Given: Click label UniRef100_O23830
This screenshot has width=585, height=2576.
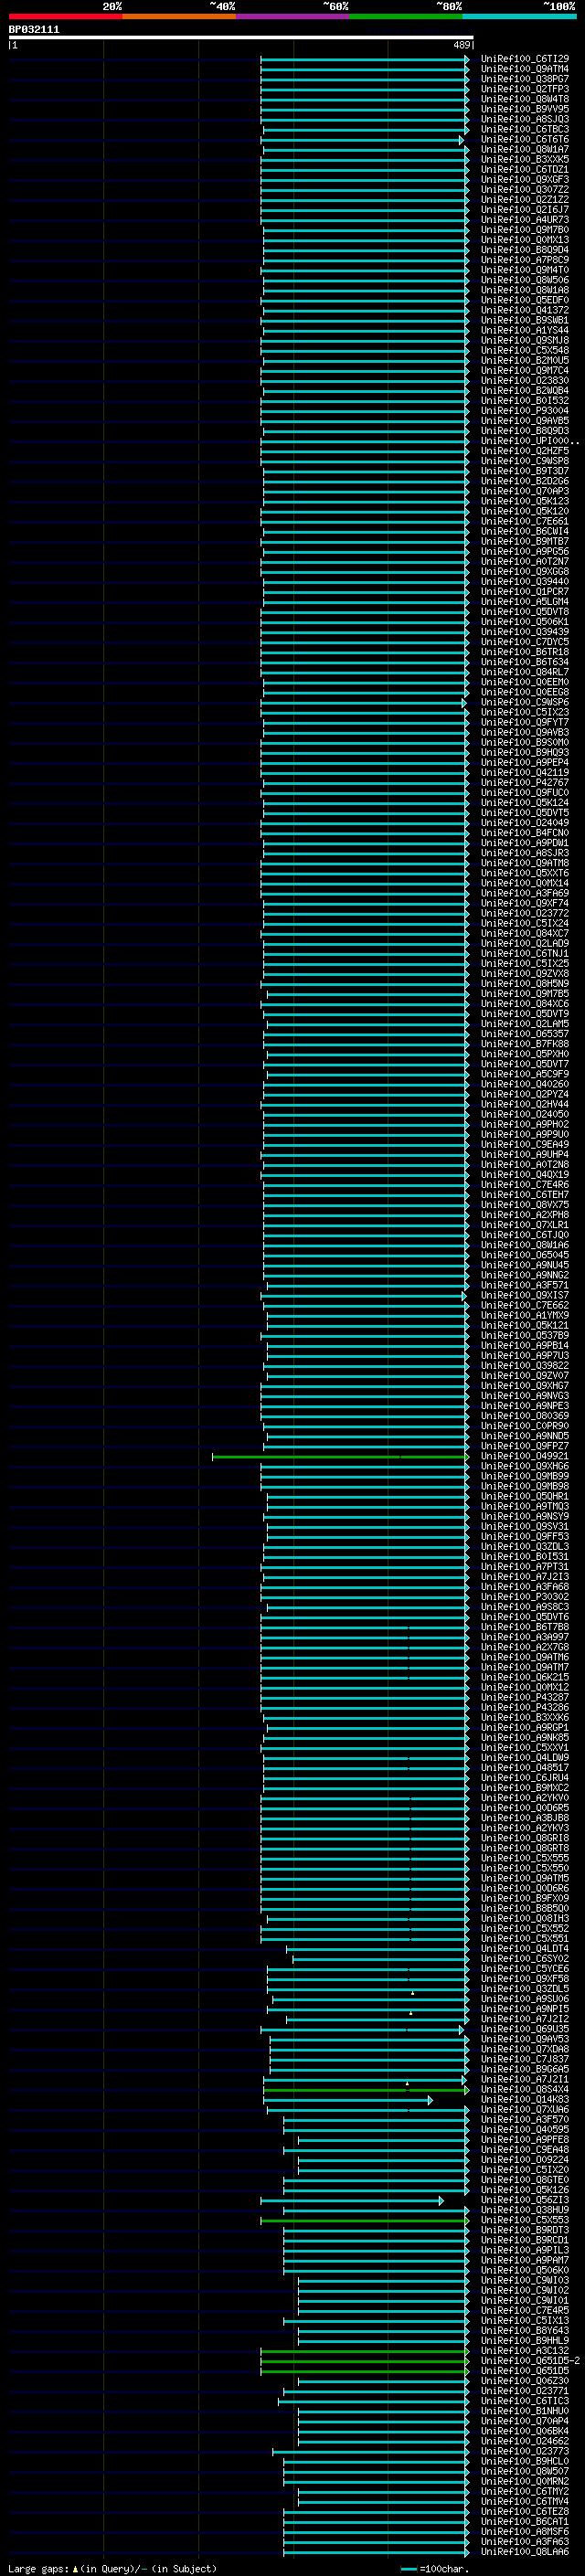Looking at the screenshot, I should (x=524, y=380).
